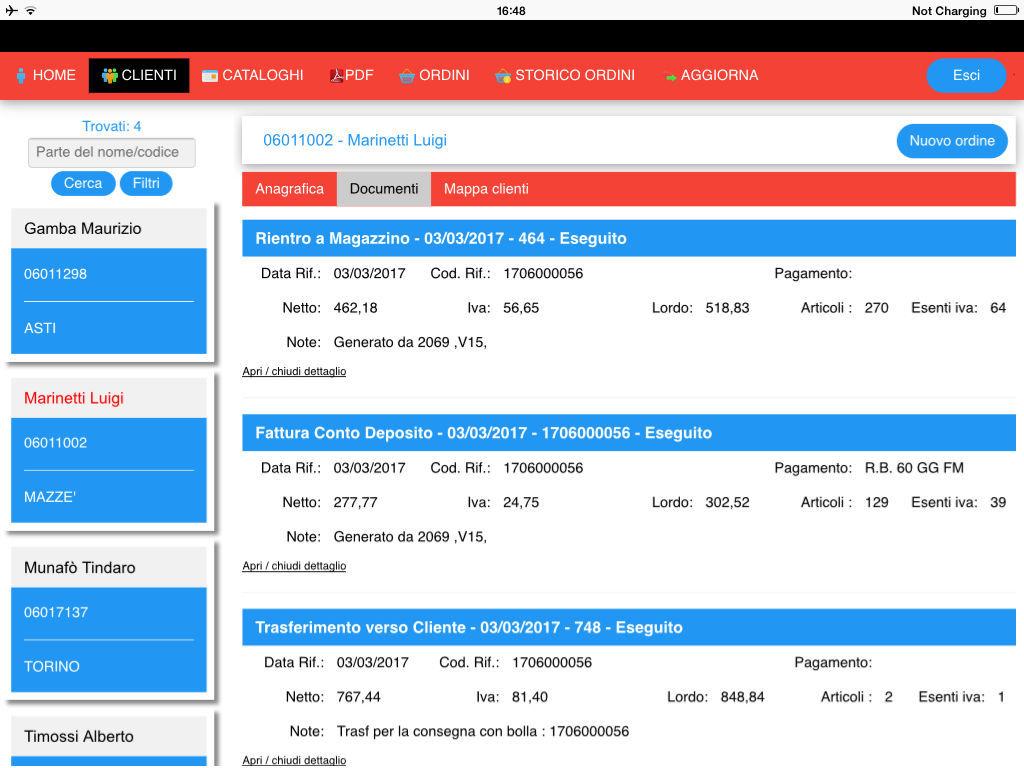Click Lordo value 518,83
This screenshot has height=768, width=1024.
pos(727,308)
